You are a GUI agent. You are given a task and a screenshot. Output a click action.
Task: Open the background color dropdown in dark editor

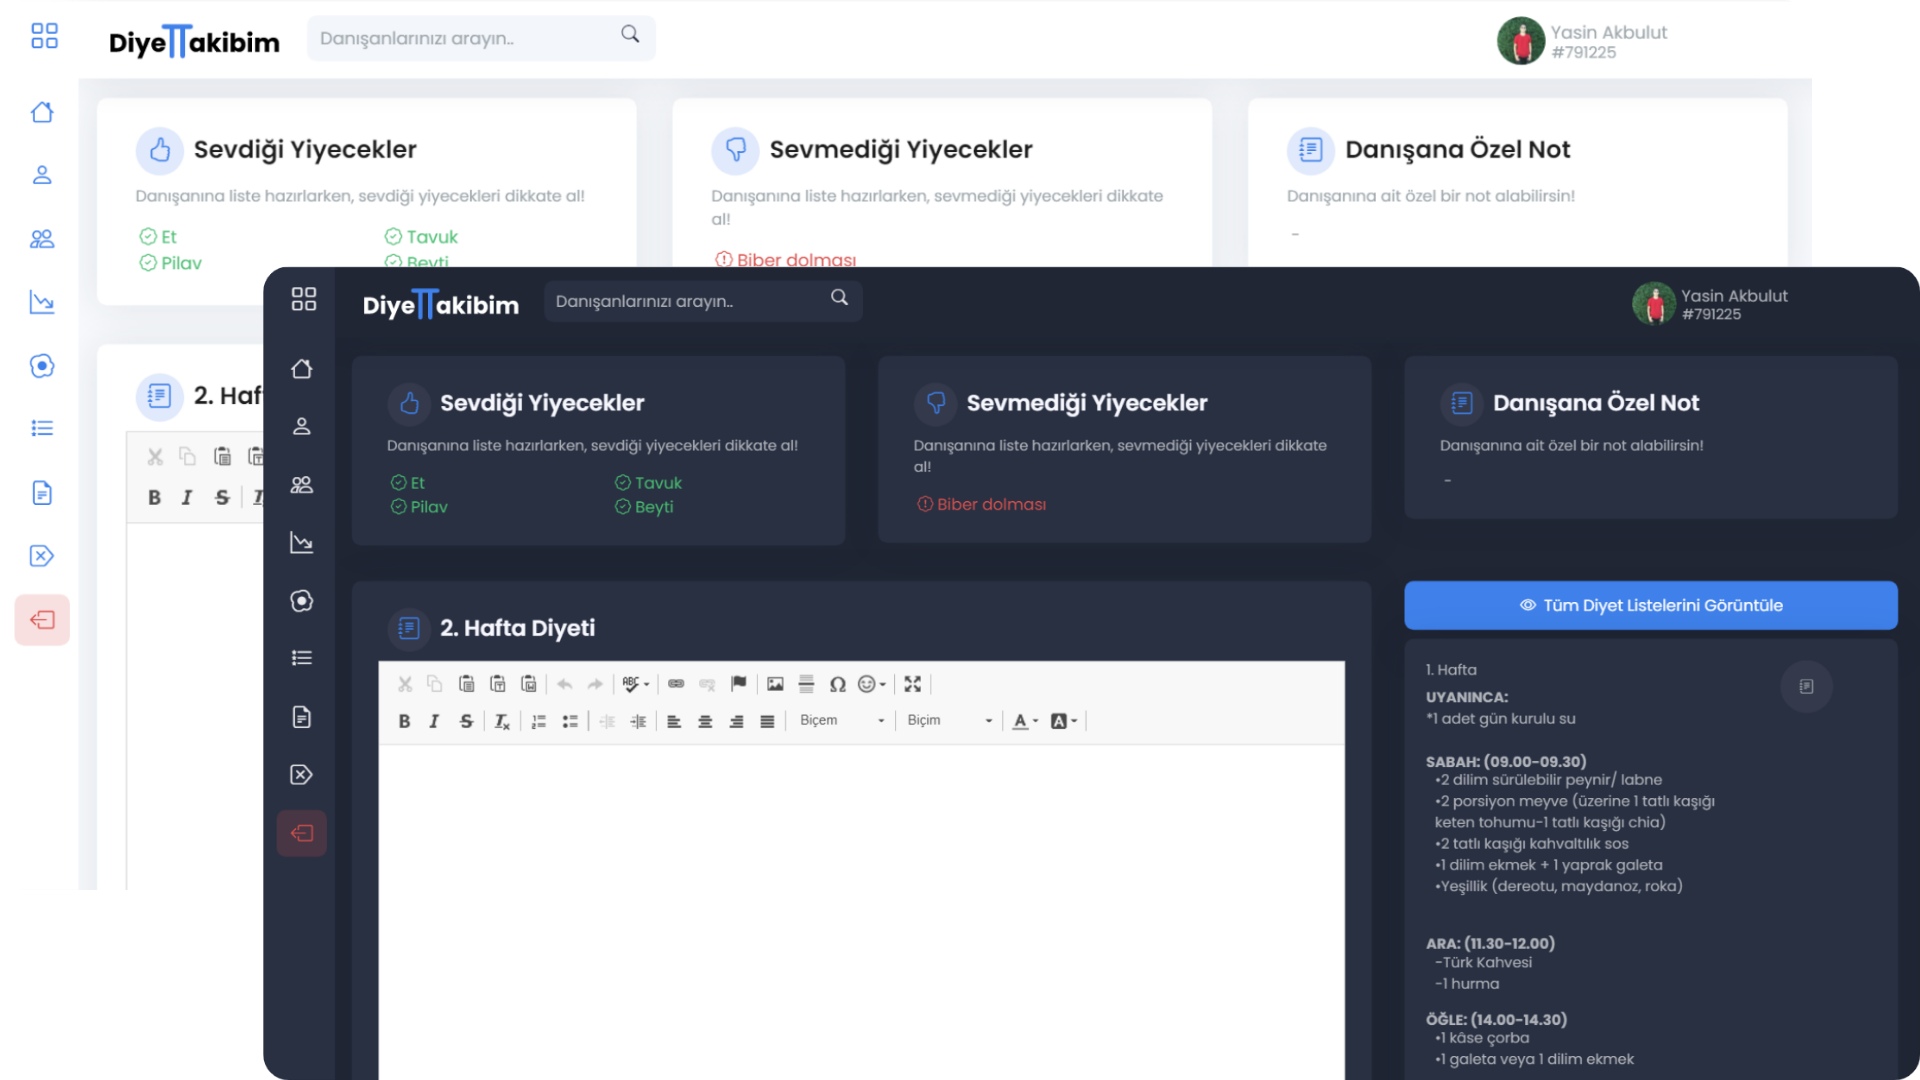(x=1064, y=721)
